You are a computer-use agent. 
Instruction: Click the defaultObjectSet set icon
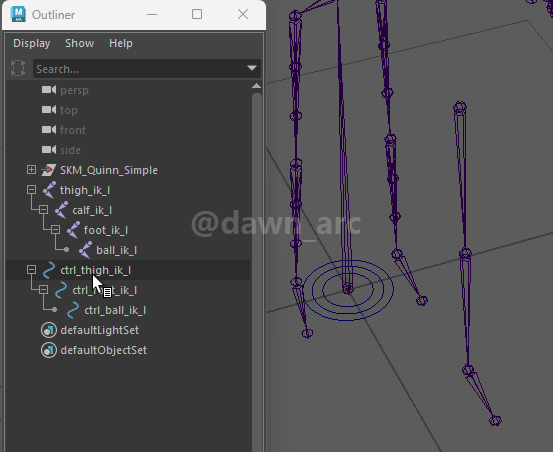pyautogui.click(x=49, y=350)
